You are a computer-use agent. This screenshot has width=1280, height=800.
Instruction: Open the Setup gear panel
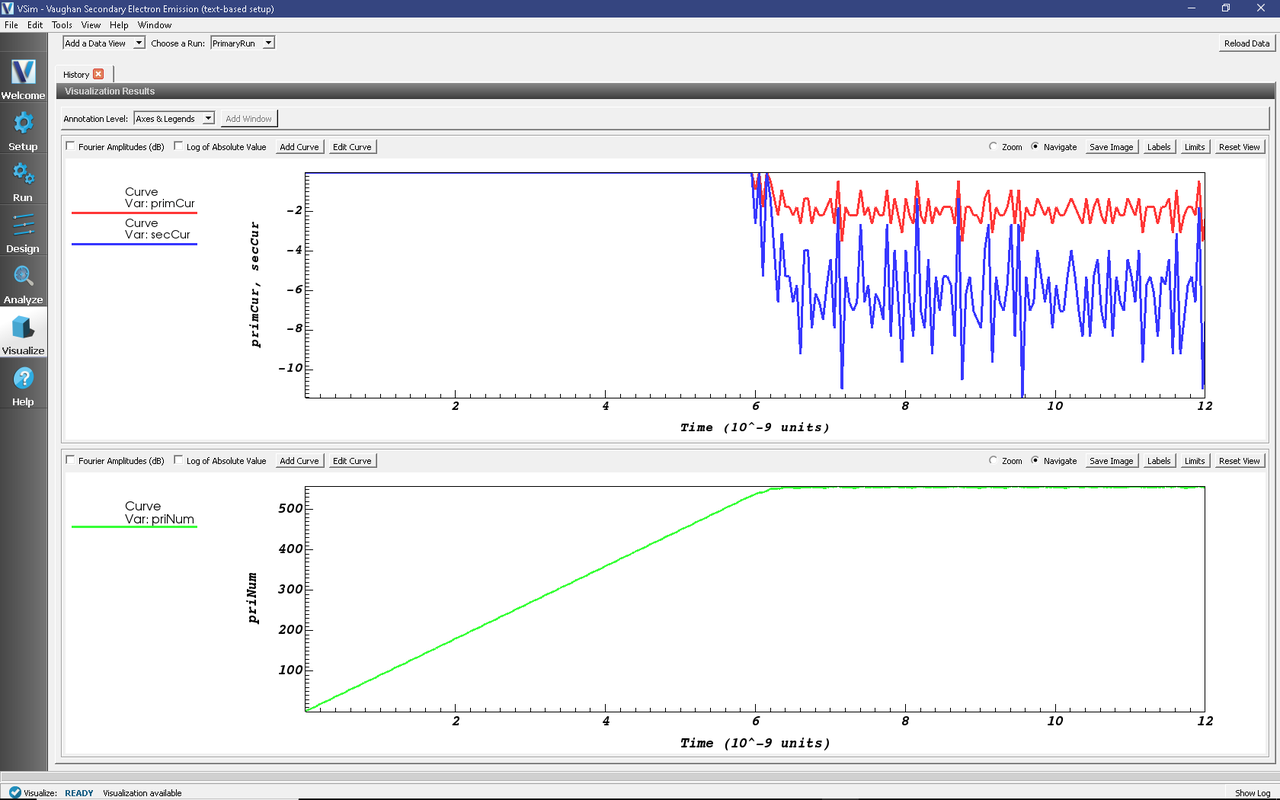pos(23,130)
